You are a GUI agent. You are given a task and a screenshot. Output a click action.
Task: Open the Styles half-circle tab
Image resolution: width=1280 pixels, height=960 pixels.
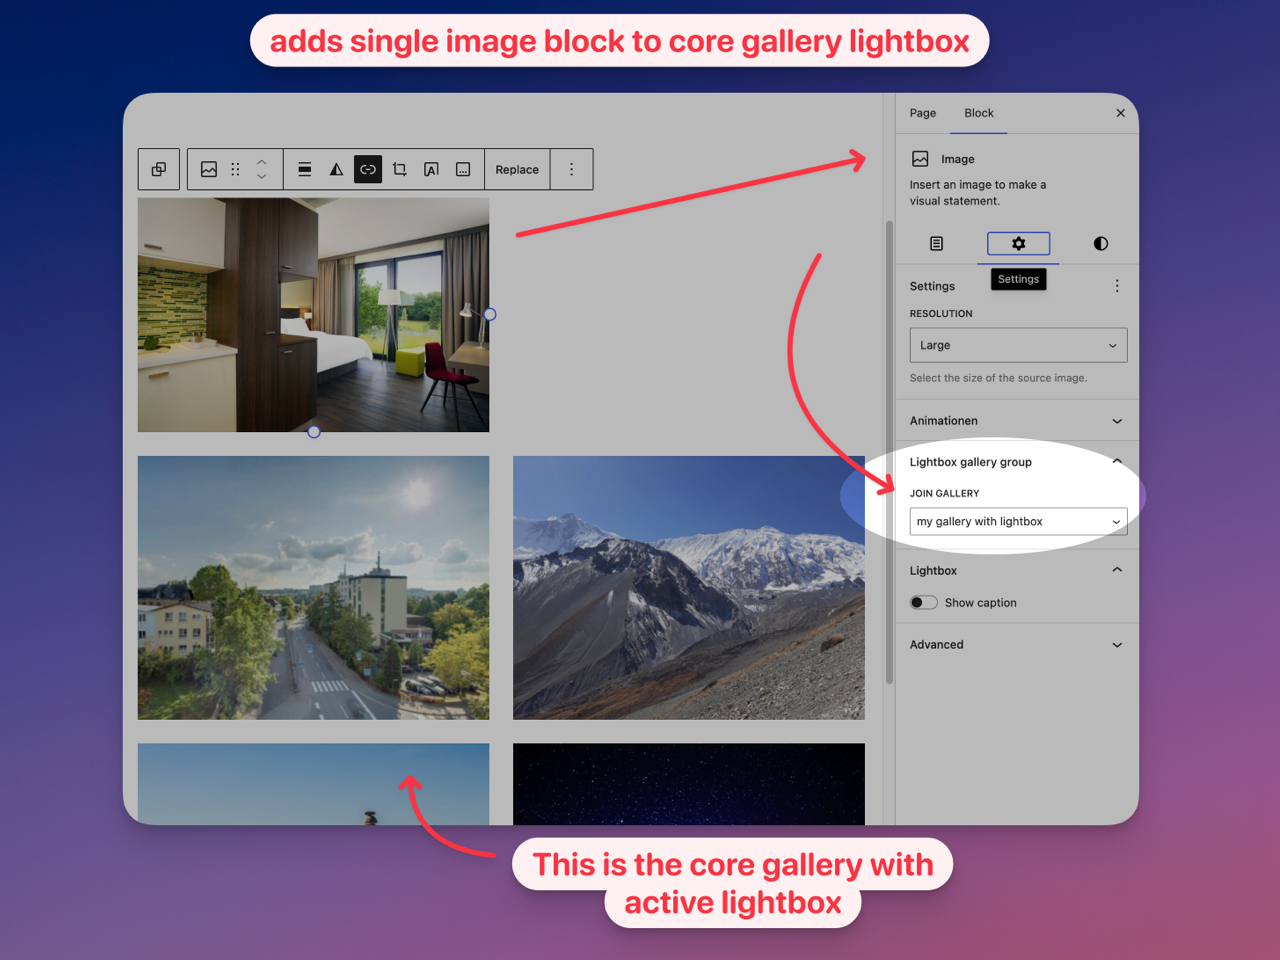point(1101,243)
